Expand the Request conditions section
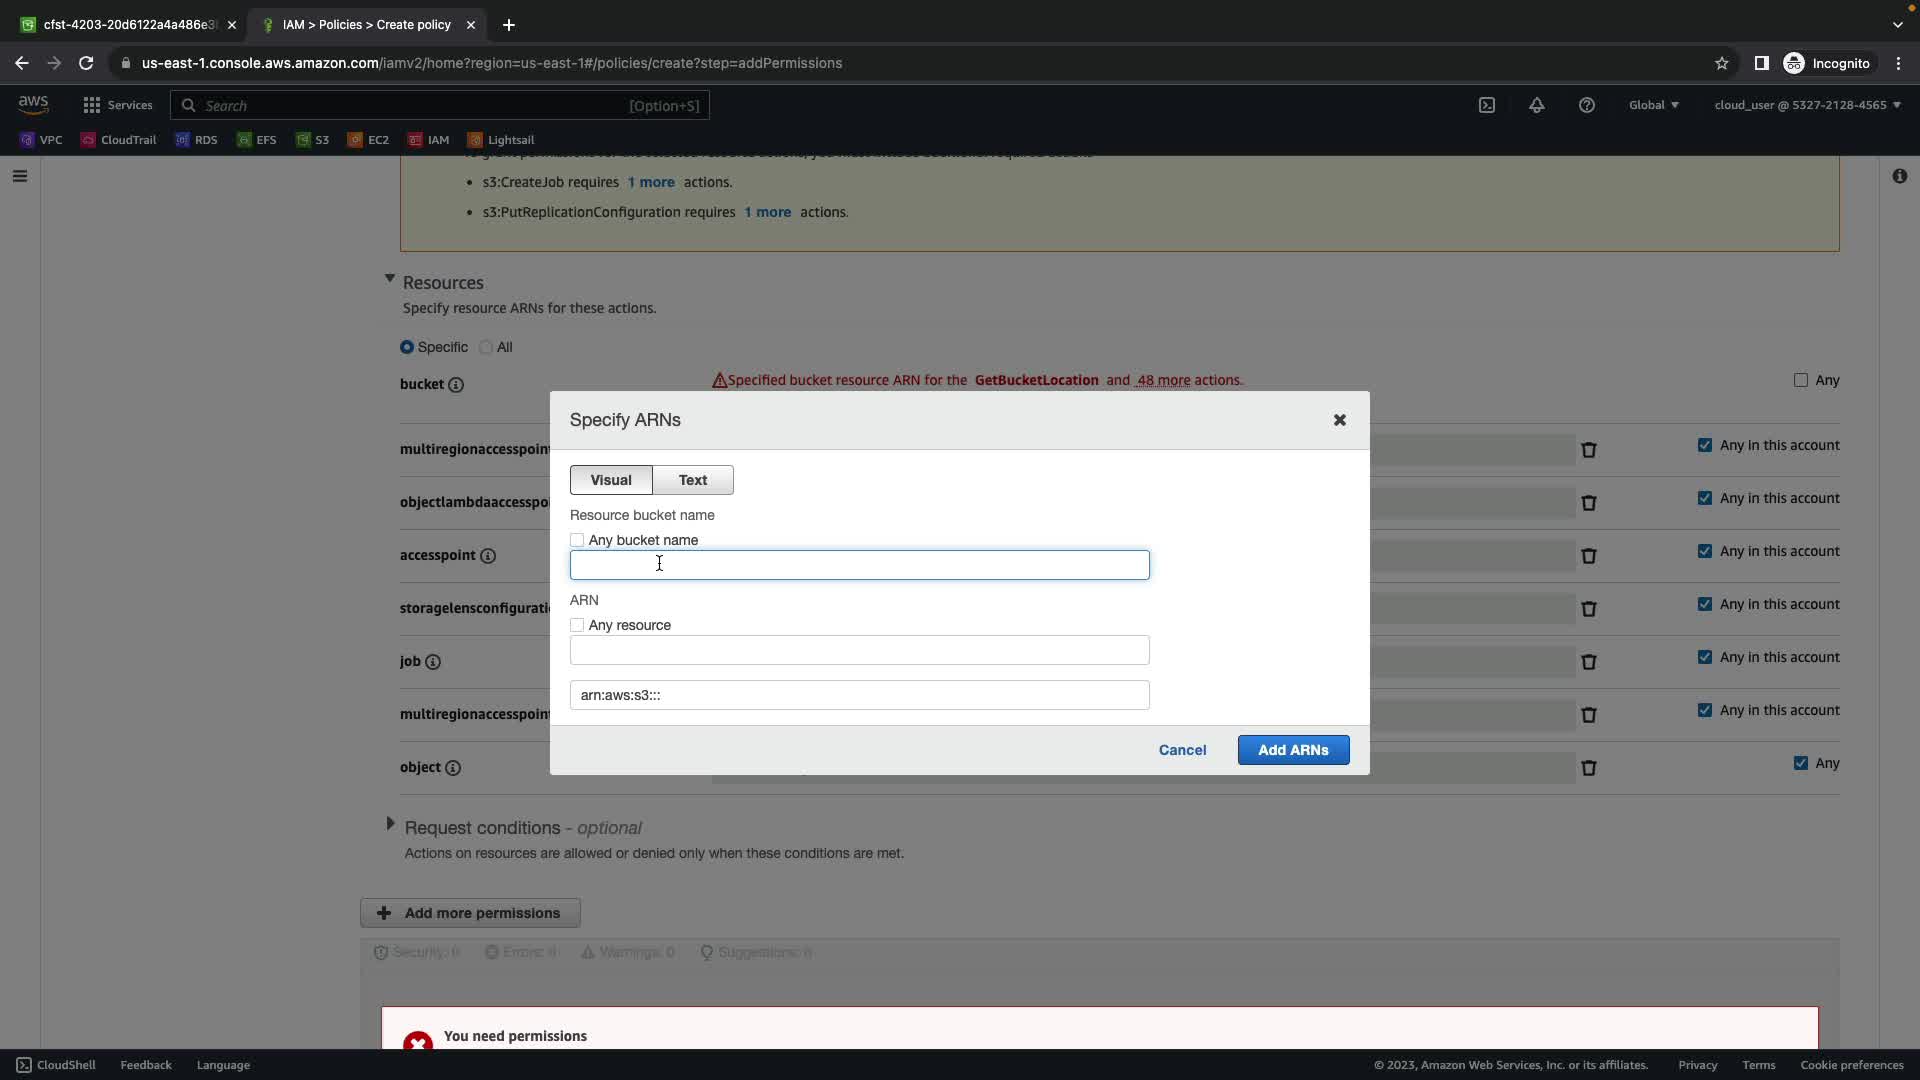Image resolution: width=1920 pixels, height=1080 pixels. 390,825
